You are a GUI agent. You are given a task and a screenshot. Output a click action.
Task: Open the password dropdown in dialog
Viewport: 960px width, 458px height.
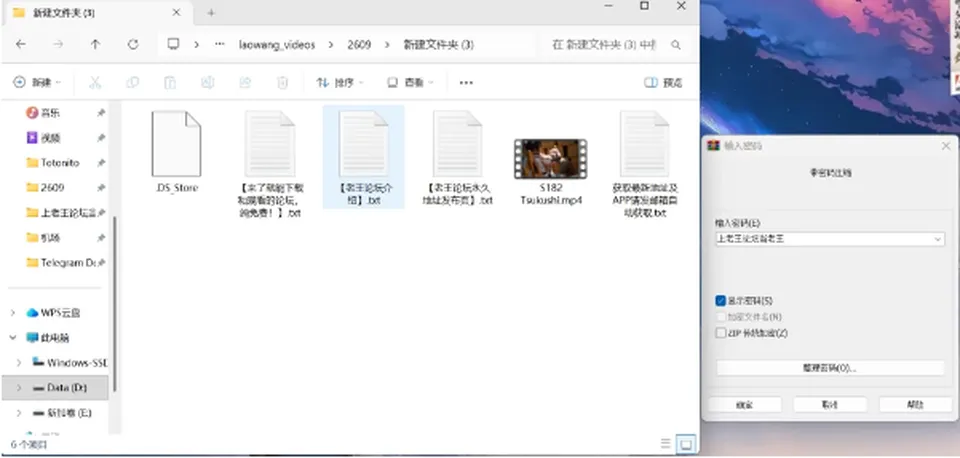pyautogui.click(x=937, y=239)
